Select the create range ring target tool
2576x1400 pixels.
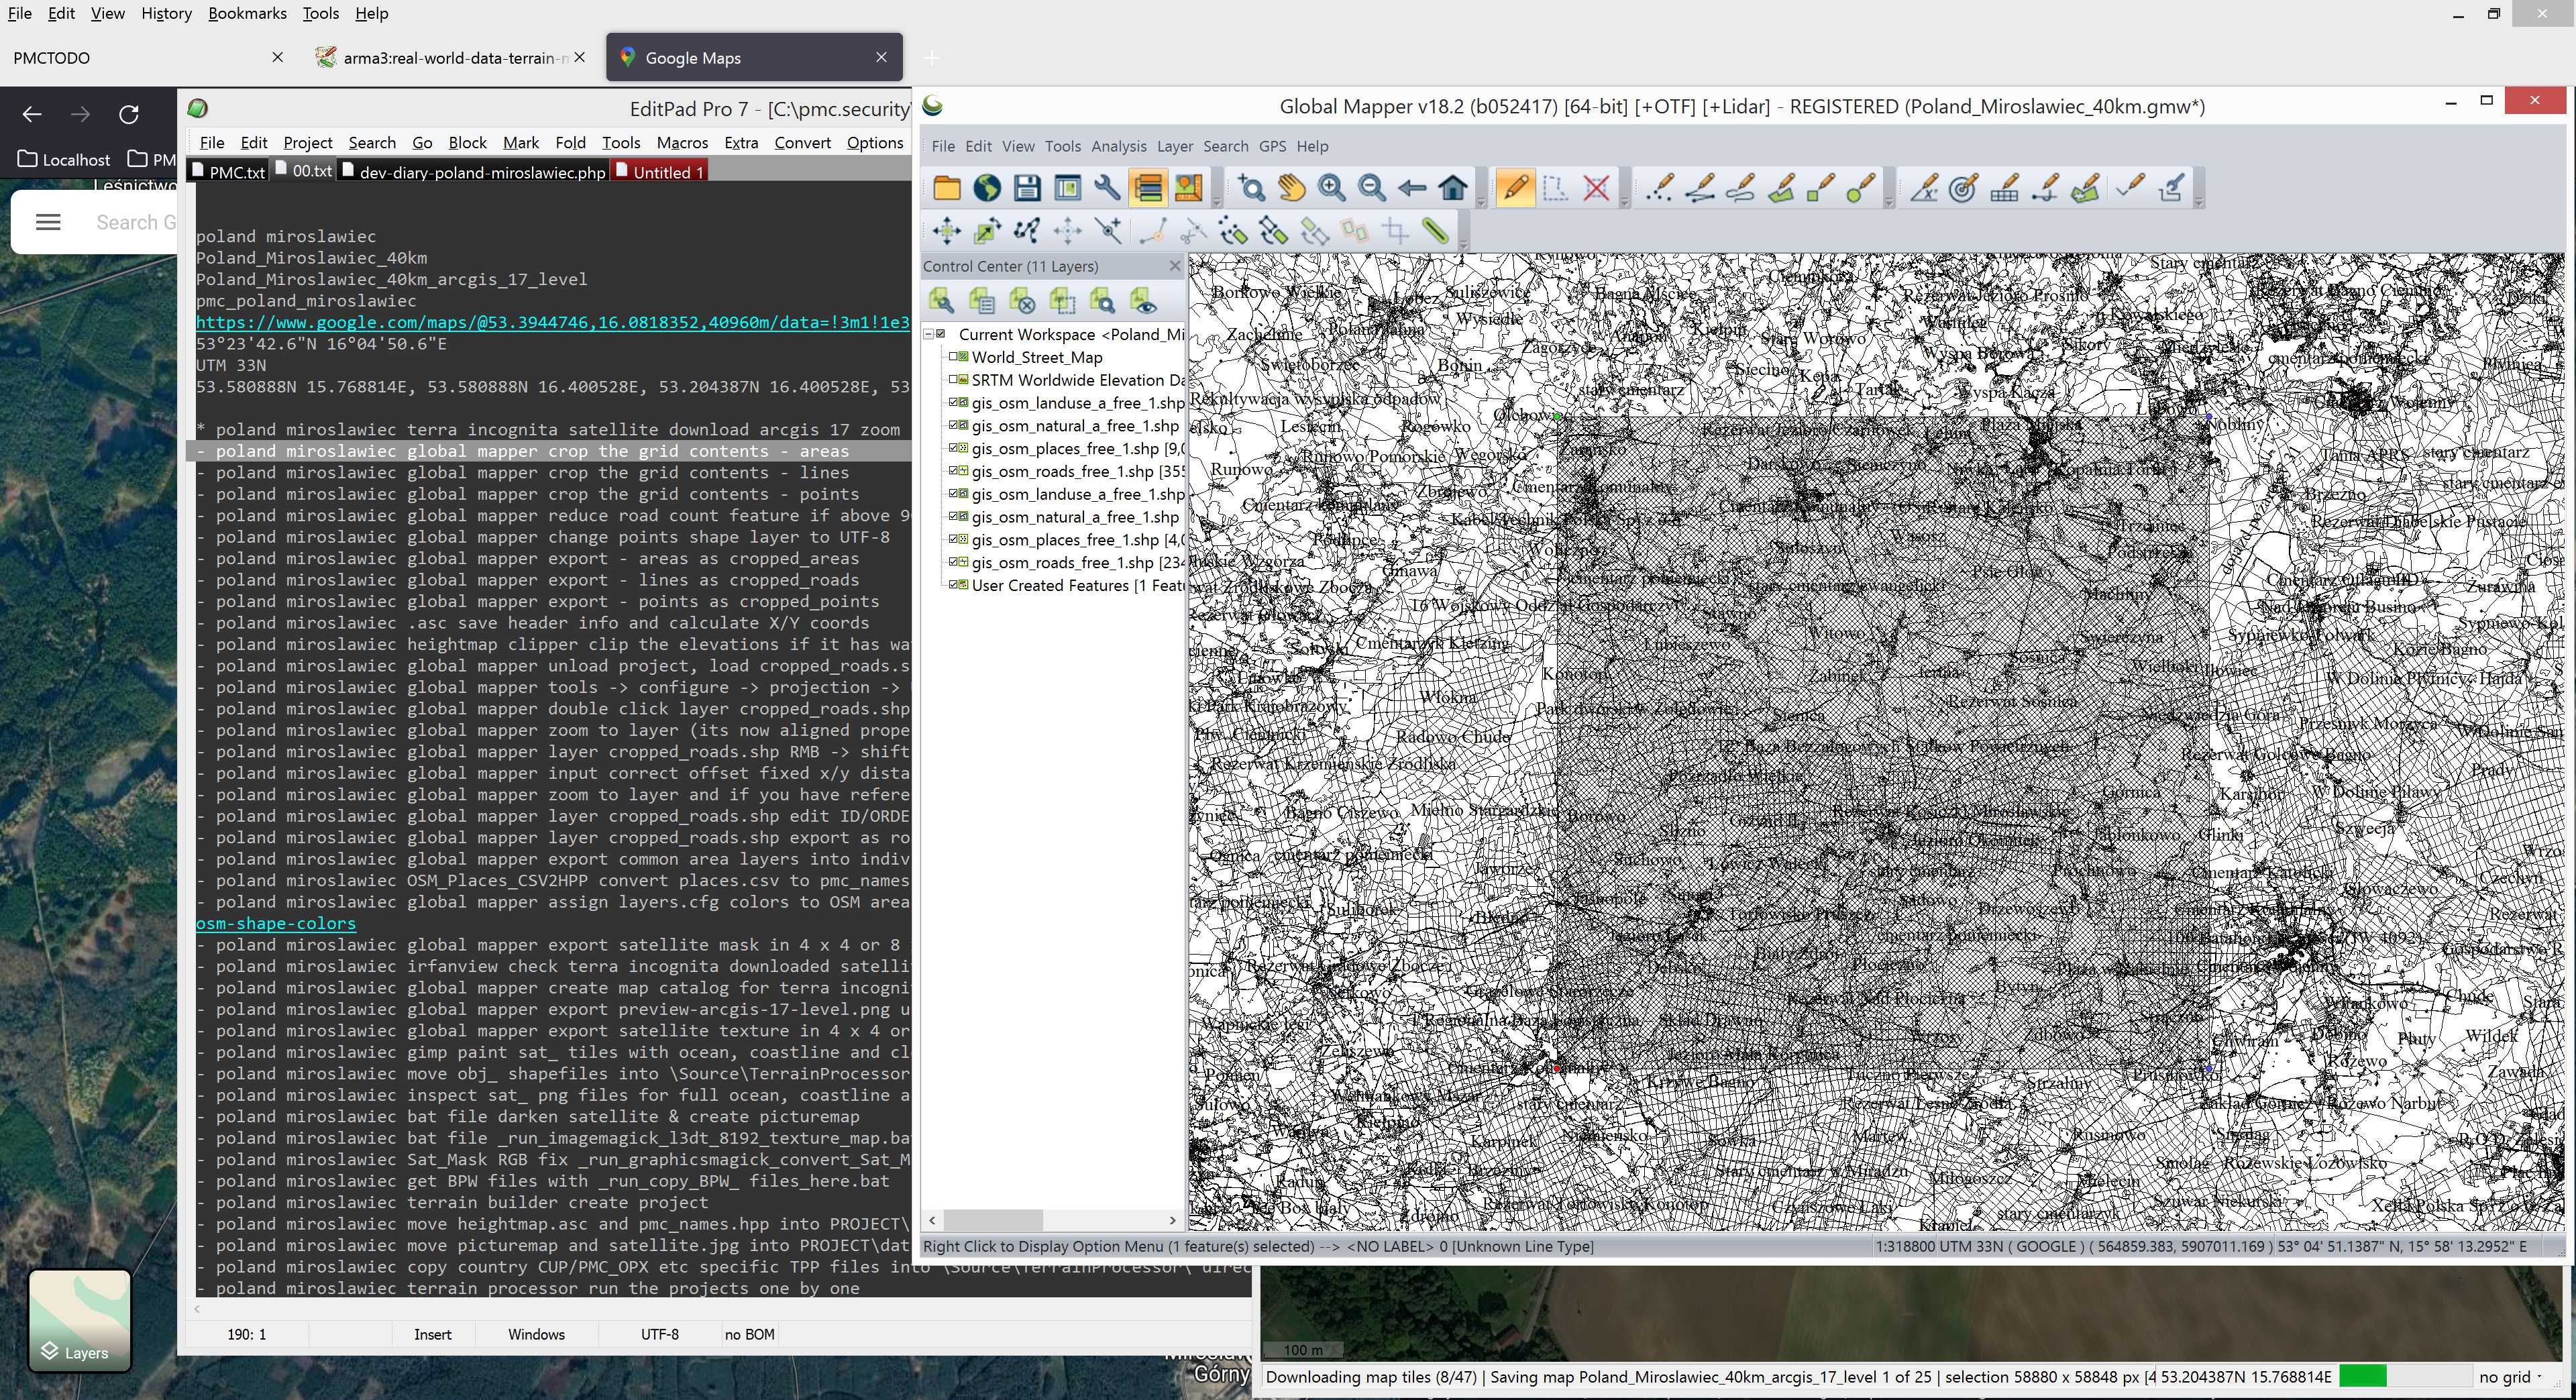pyautogui.click(x=1963, y=188)
